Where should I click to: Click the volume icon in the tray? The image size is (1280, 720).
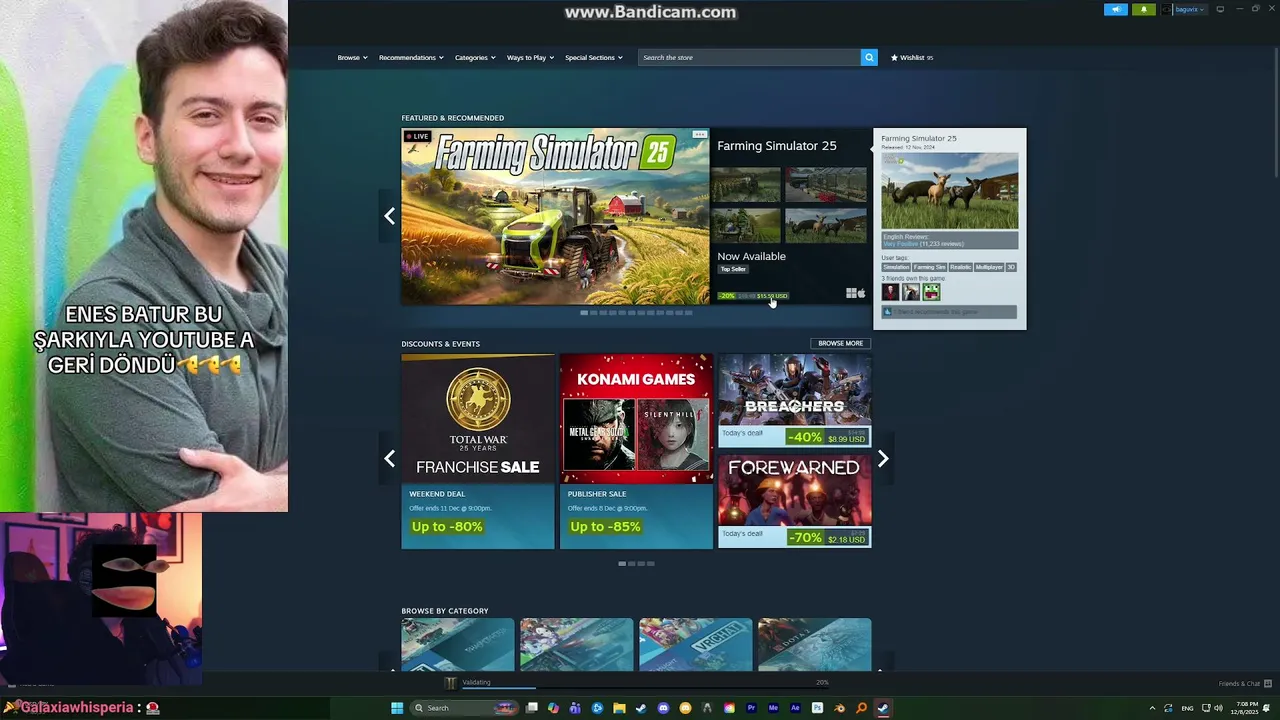(x=1218, y=708)
